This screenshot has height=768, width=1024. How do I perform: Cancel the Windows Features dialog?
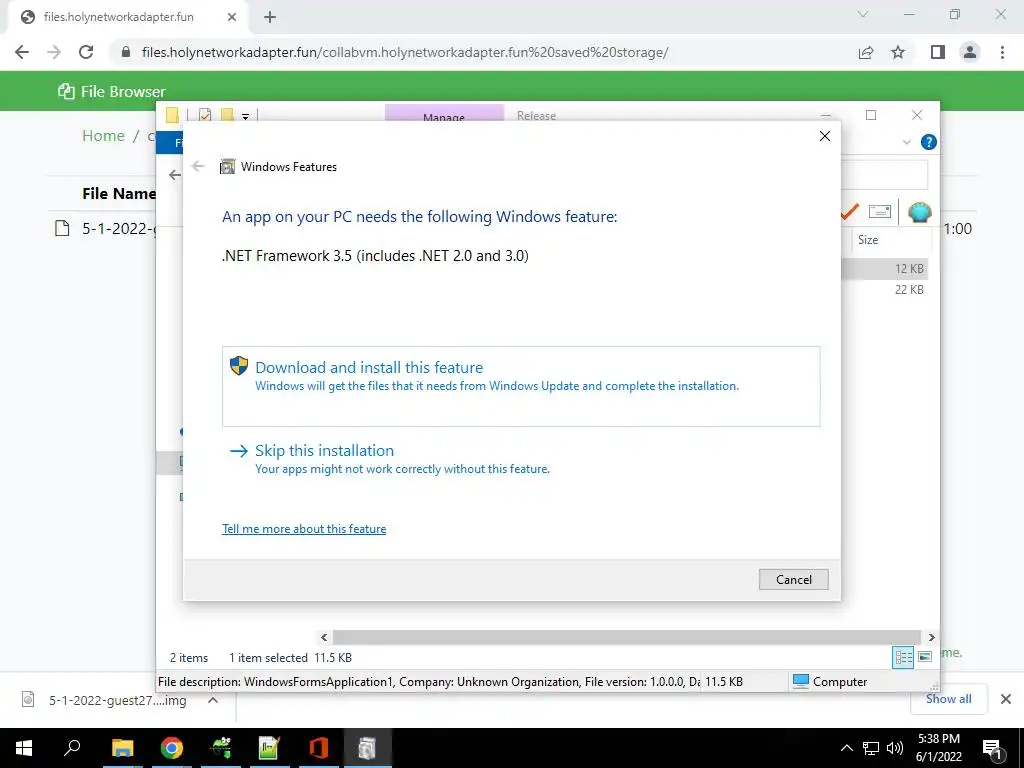(793, 579)
